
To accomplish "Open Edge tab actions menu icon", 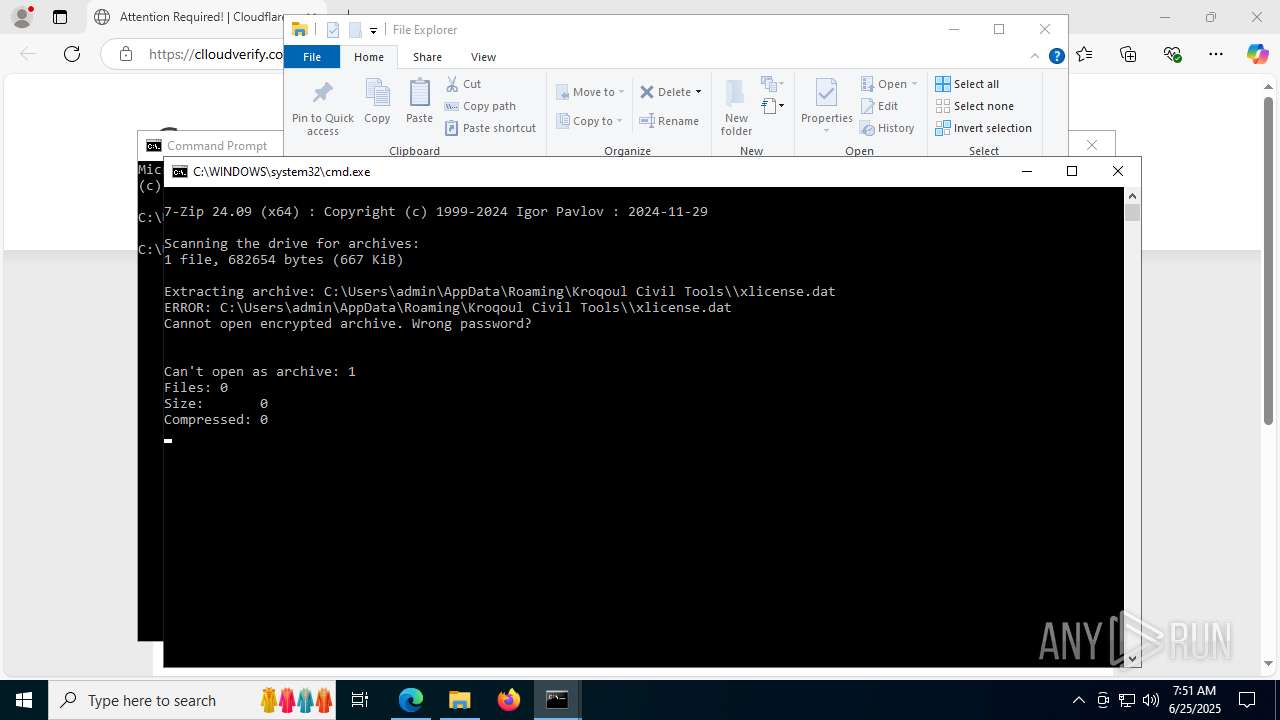I will click(x=60, y=17).
